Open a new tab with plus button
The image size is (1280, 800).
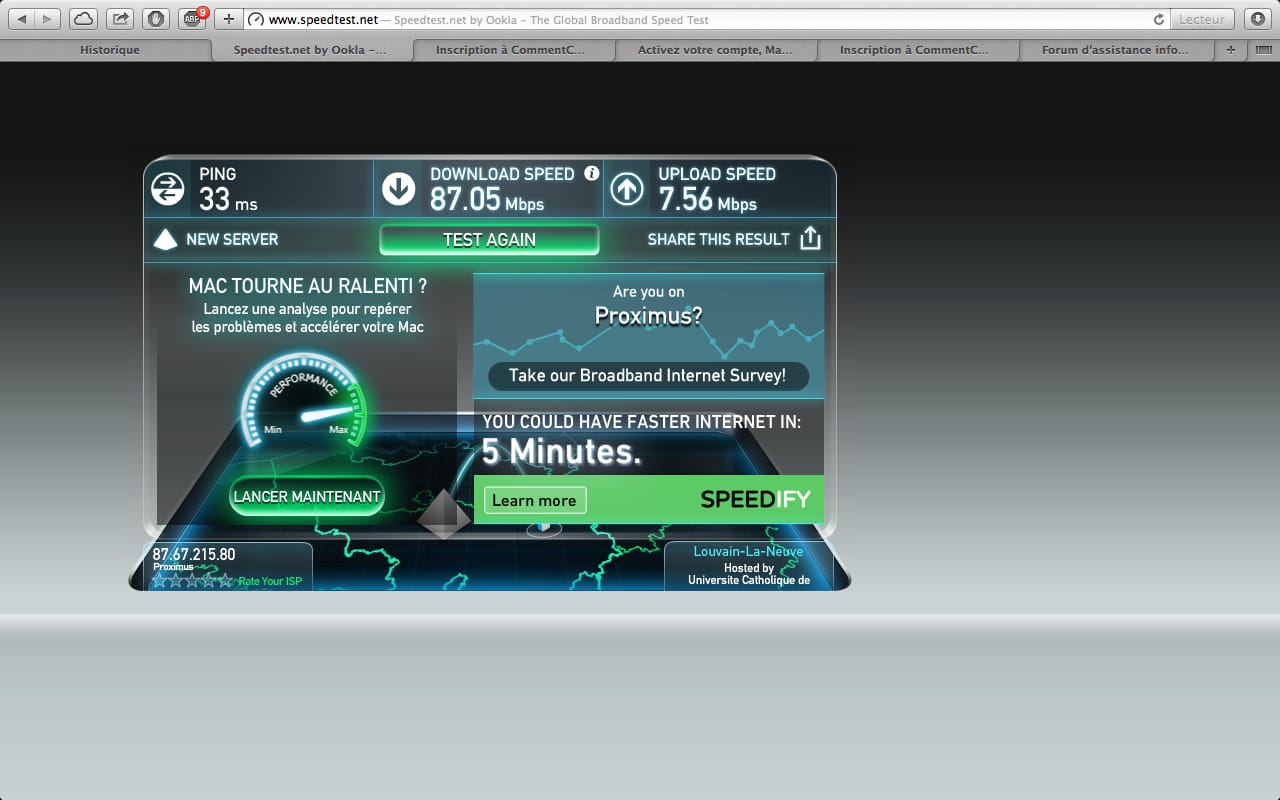click(x=1230, y=49)
